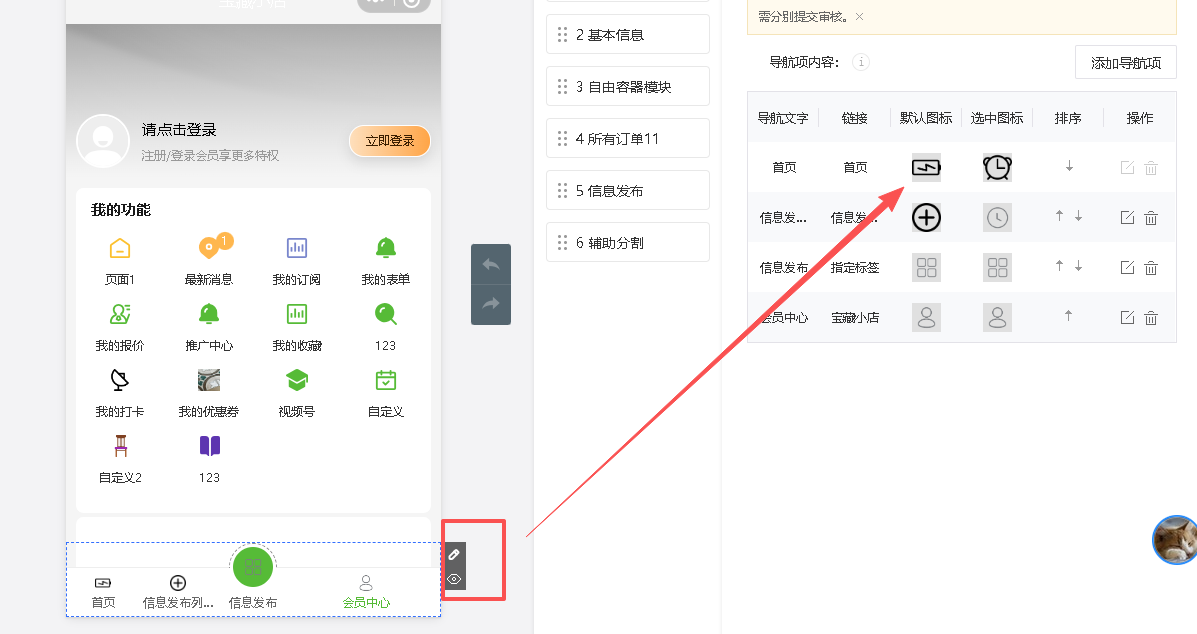Select module 3 自由容器模块
Screen dimensions: 1197x634
pos(628,86)
